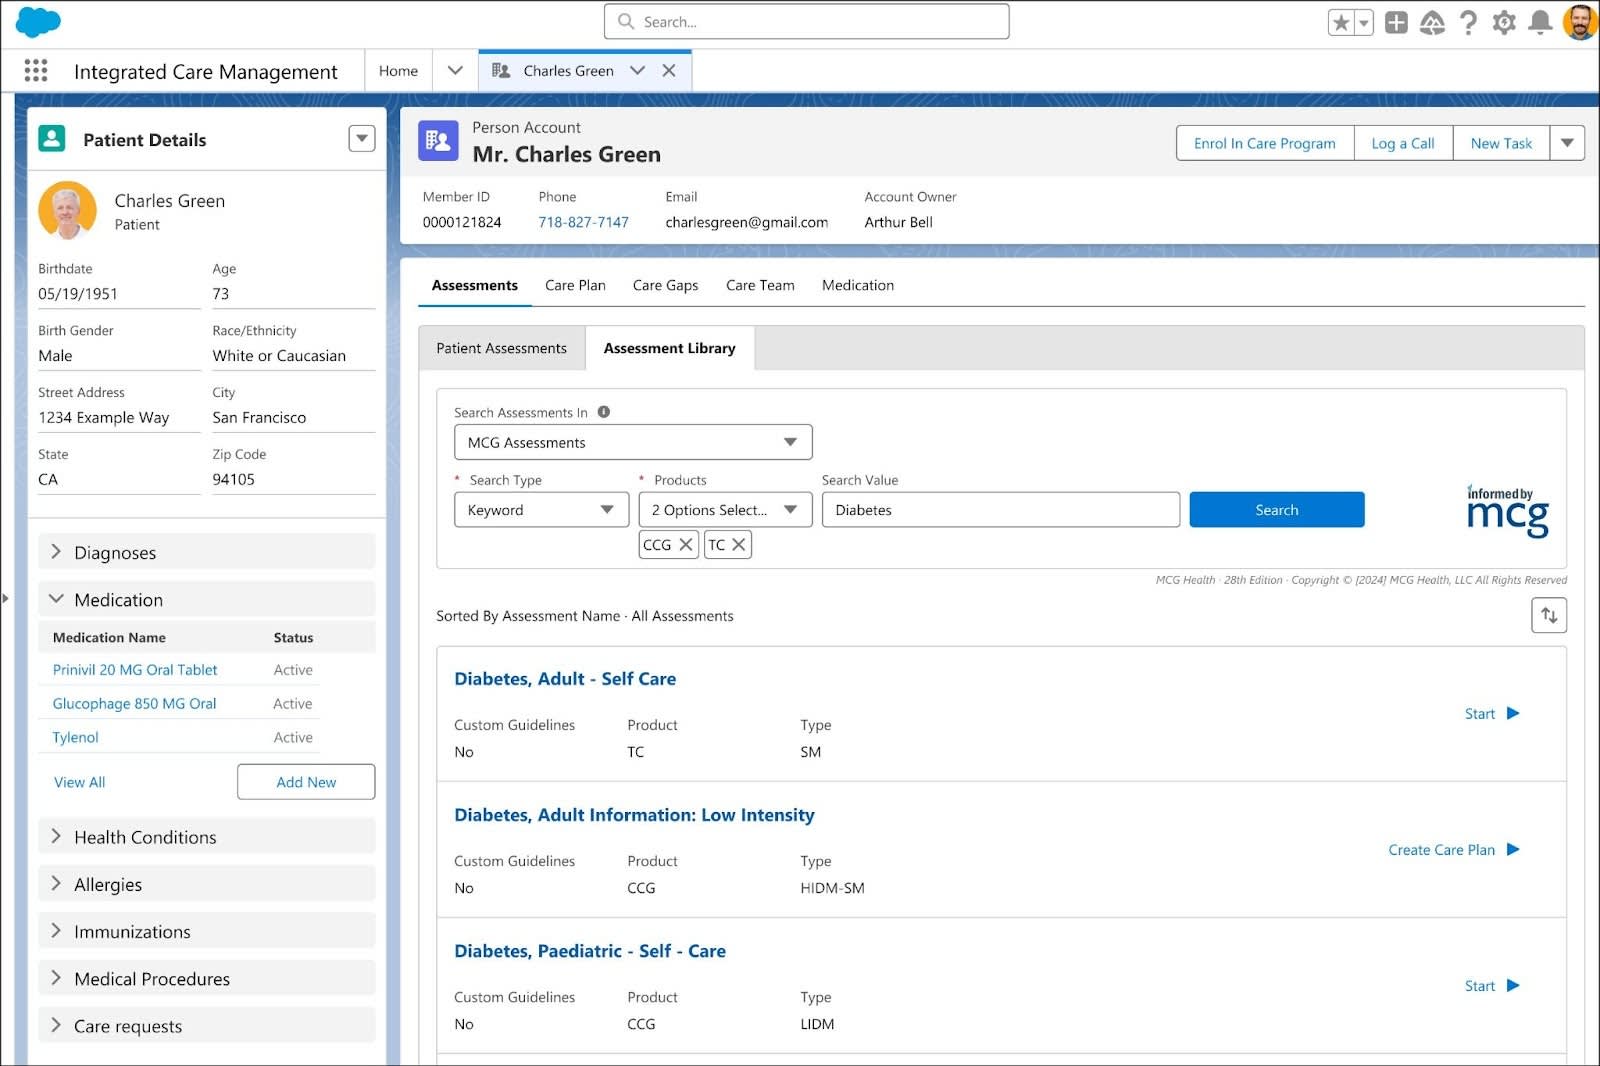This screenshot has height=1066, width=1600.
Task: Click the Global Actions plus icon
Action: pyautogui.click(x=1396, y=22)
